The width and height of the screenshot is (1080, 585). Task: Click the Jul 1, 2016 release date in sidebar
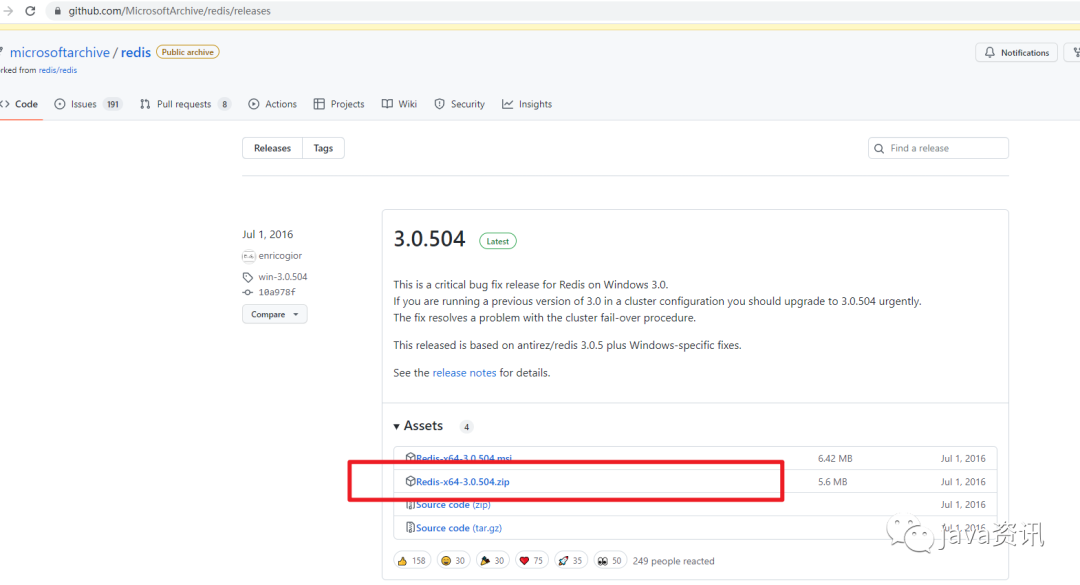click(267, 234)
